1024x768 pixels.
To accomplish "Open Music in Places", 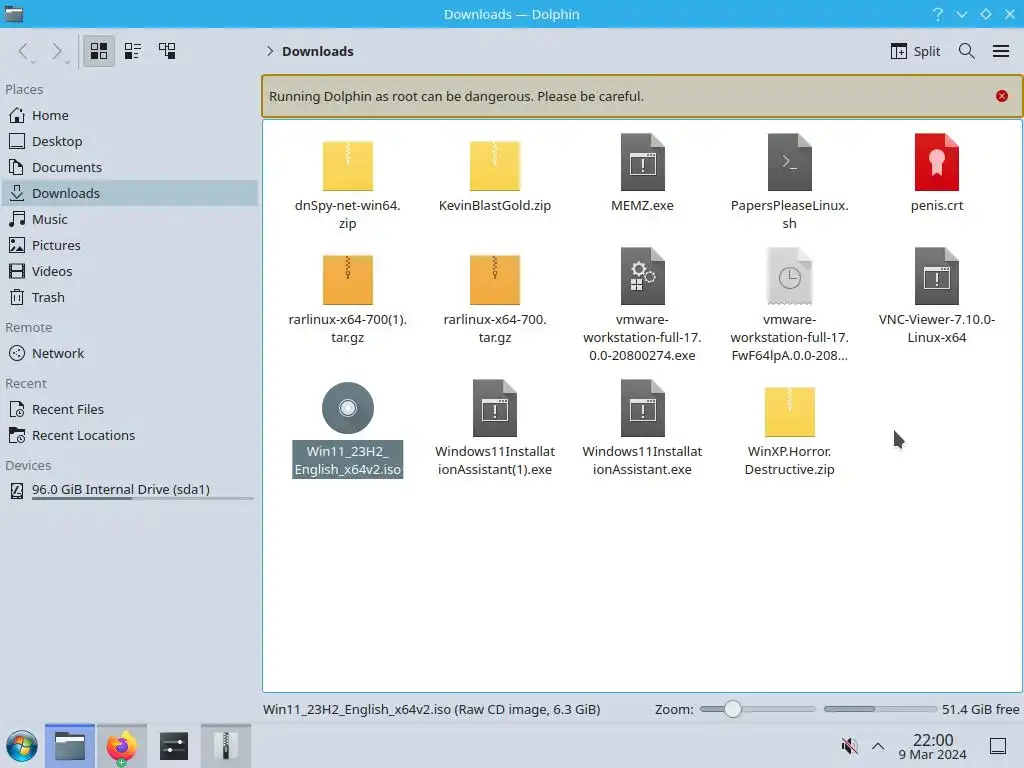I will [x=129, y=219].
